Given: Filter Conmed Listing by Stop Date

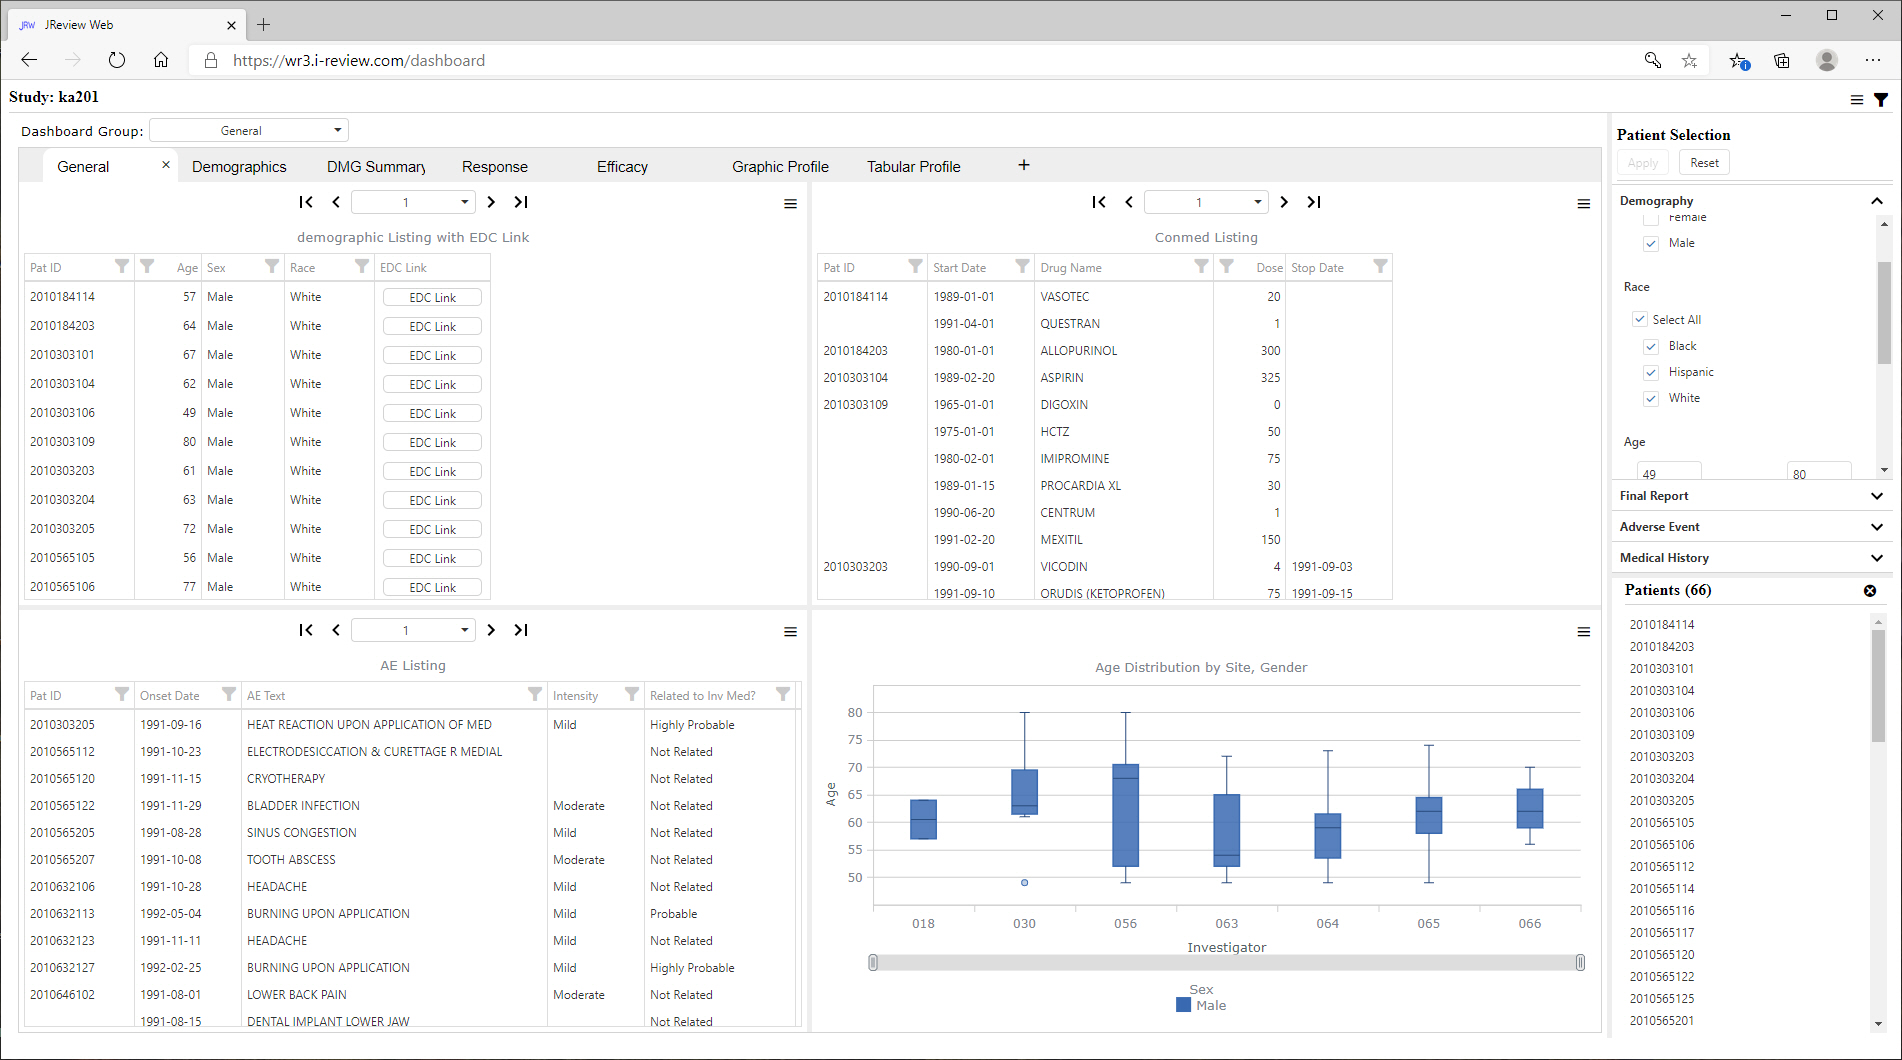Looking at the screenshot, I should [1380, 266].
